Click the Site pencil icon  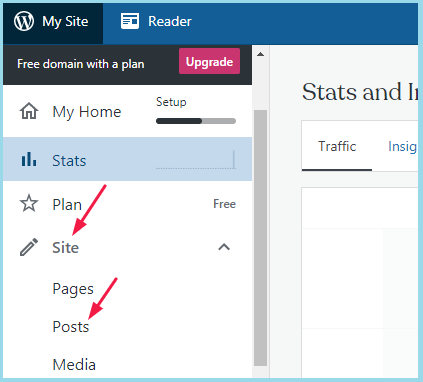tap(29, 247)
